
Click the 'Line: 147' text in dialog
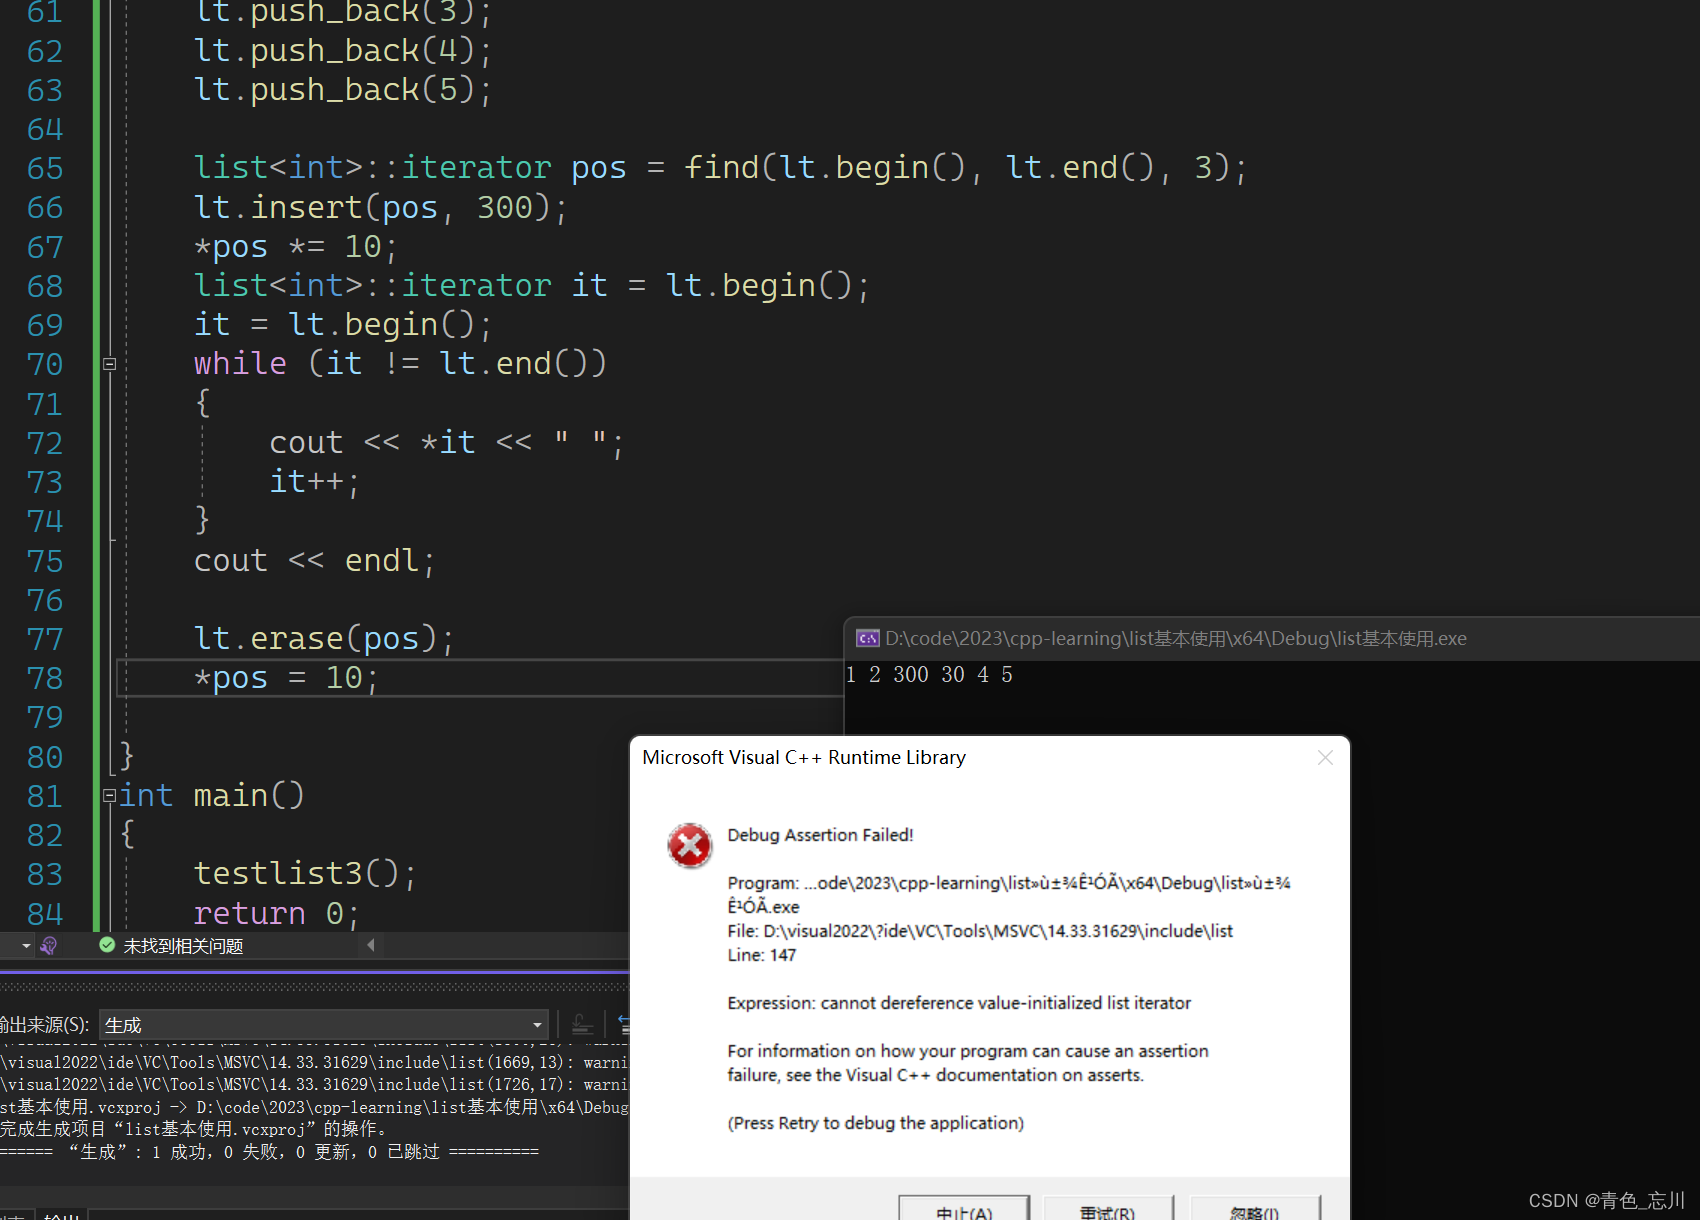click(x=762, y=955)
